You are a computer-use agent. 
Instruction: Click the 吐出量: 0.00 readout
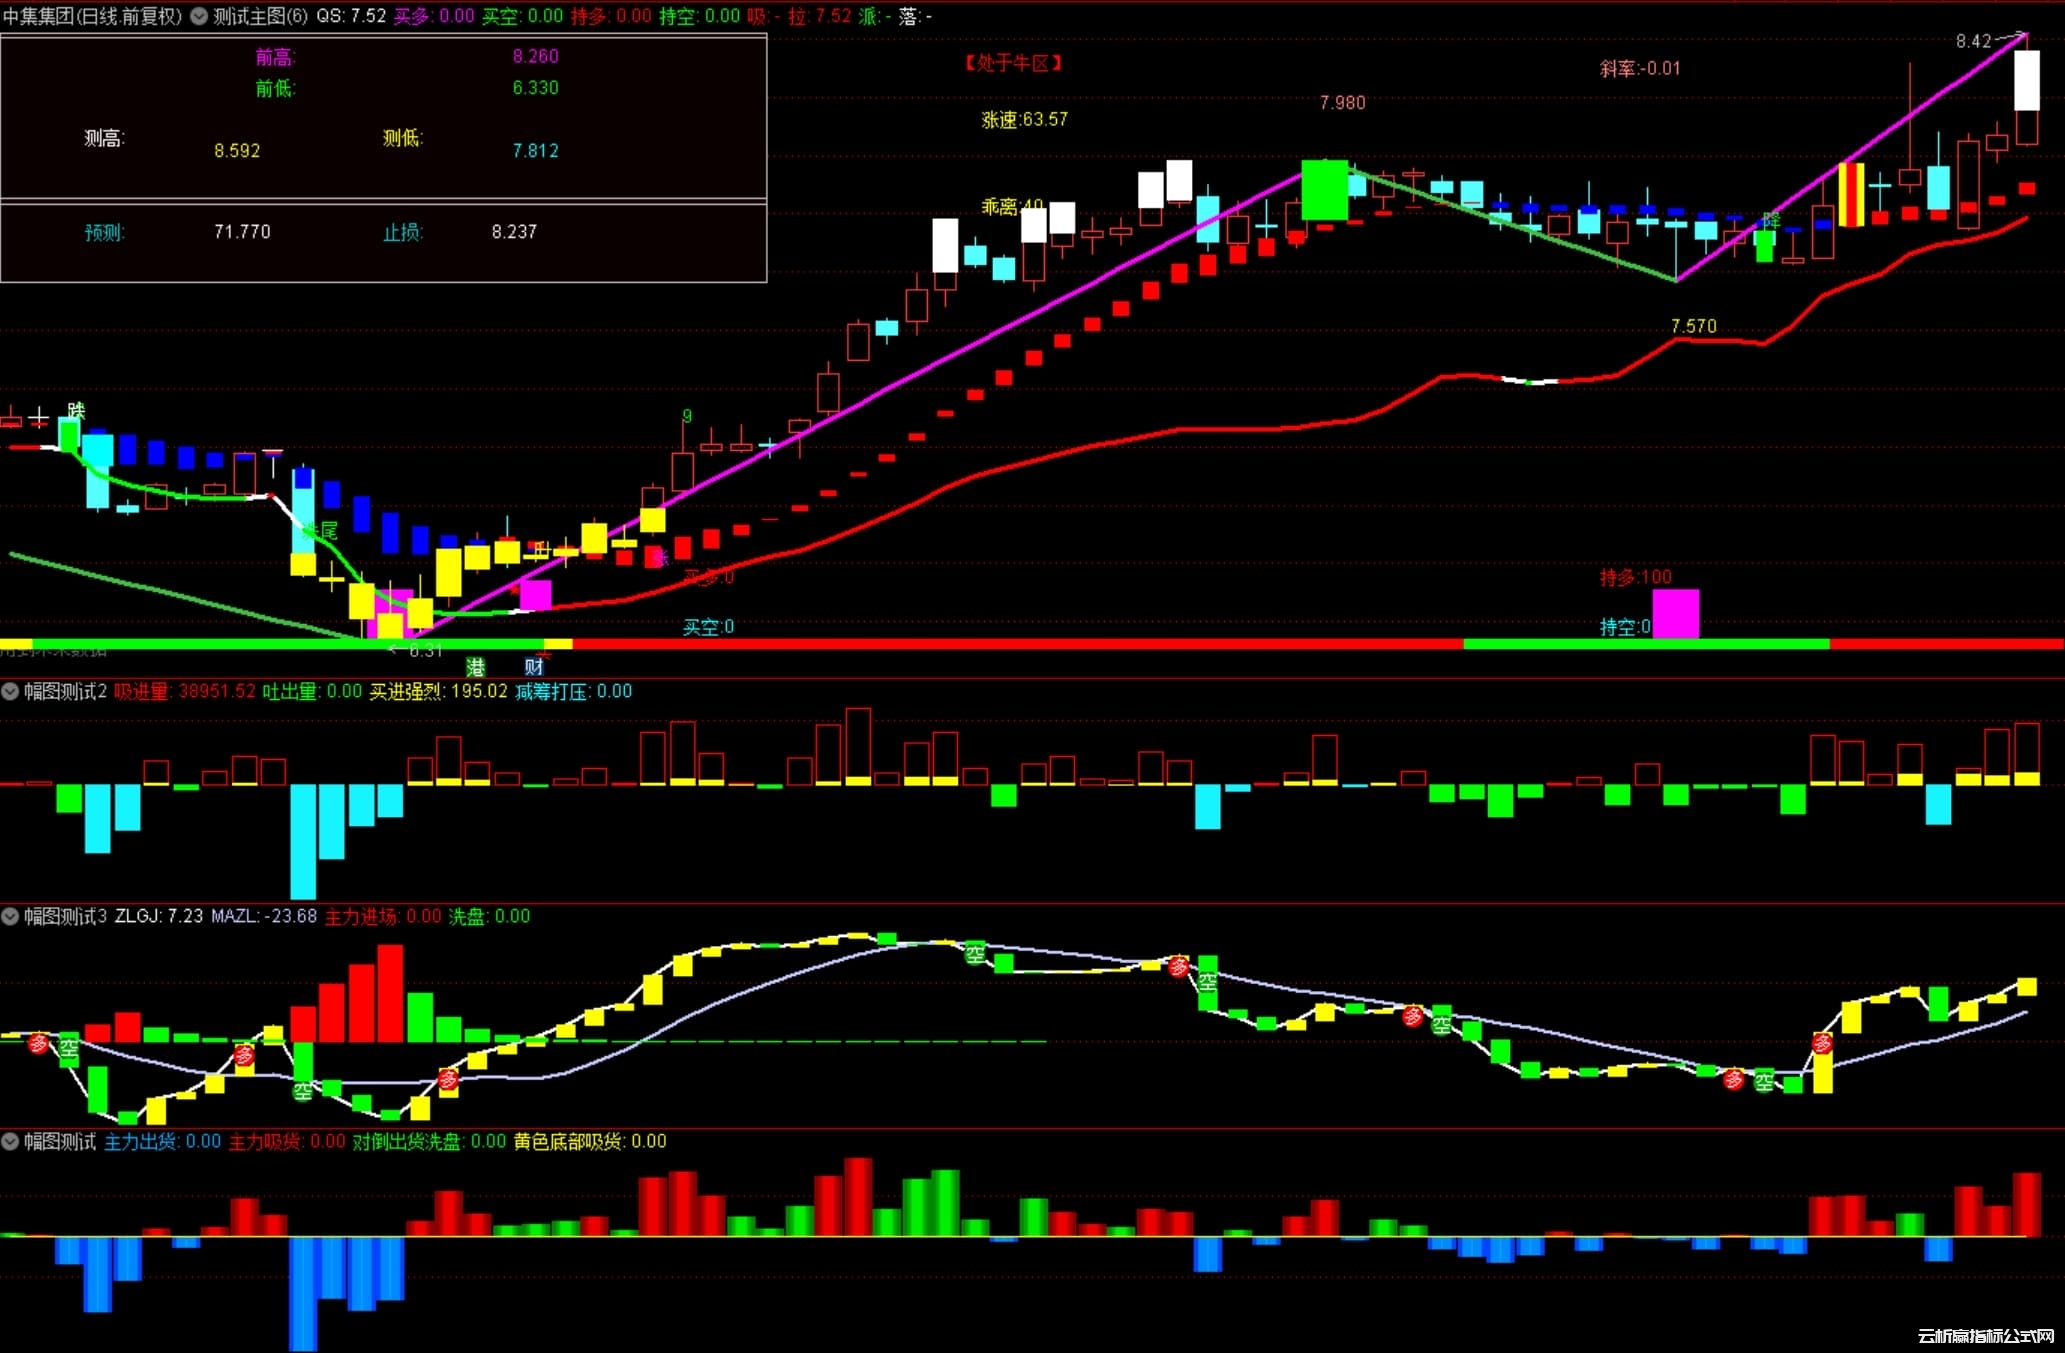pos(312,691)
